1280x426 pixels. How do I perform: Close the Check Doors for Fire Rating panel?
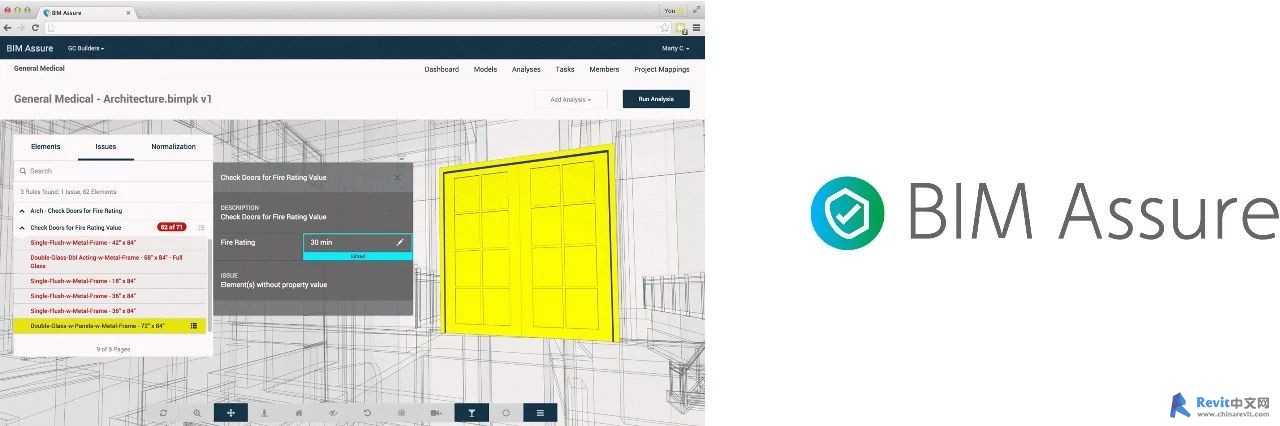pyautogui.click(x=398, y=178)
